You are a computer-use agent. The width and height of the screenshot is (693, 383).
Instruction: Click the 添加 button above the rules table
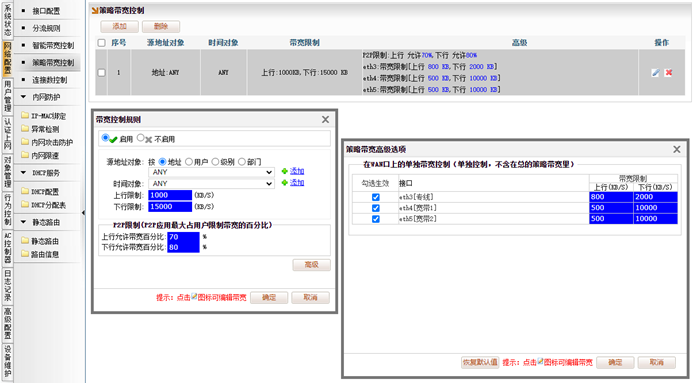119,27
